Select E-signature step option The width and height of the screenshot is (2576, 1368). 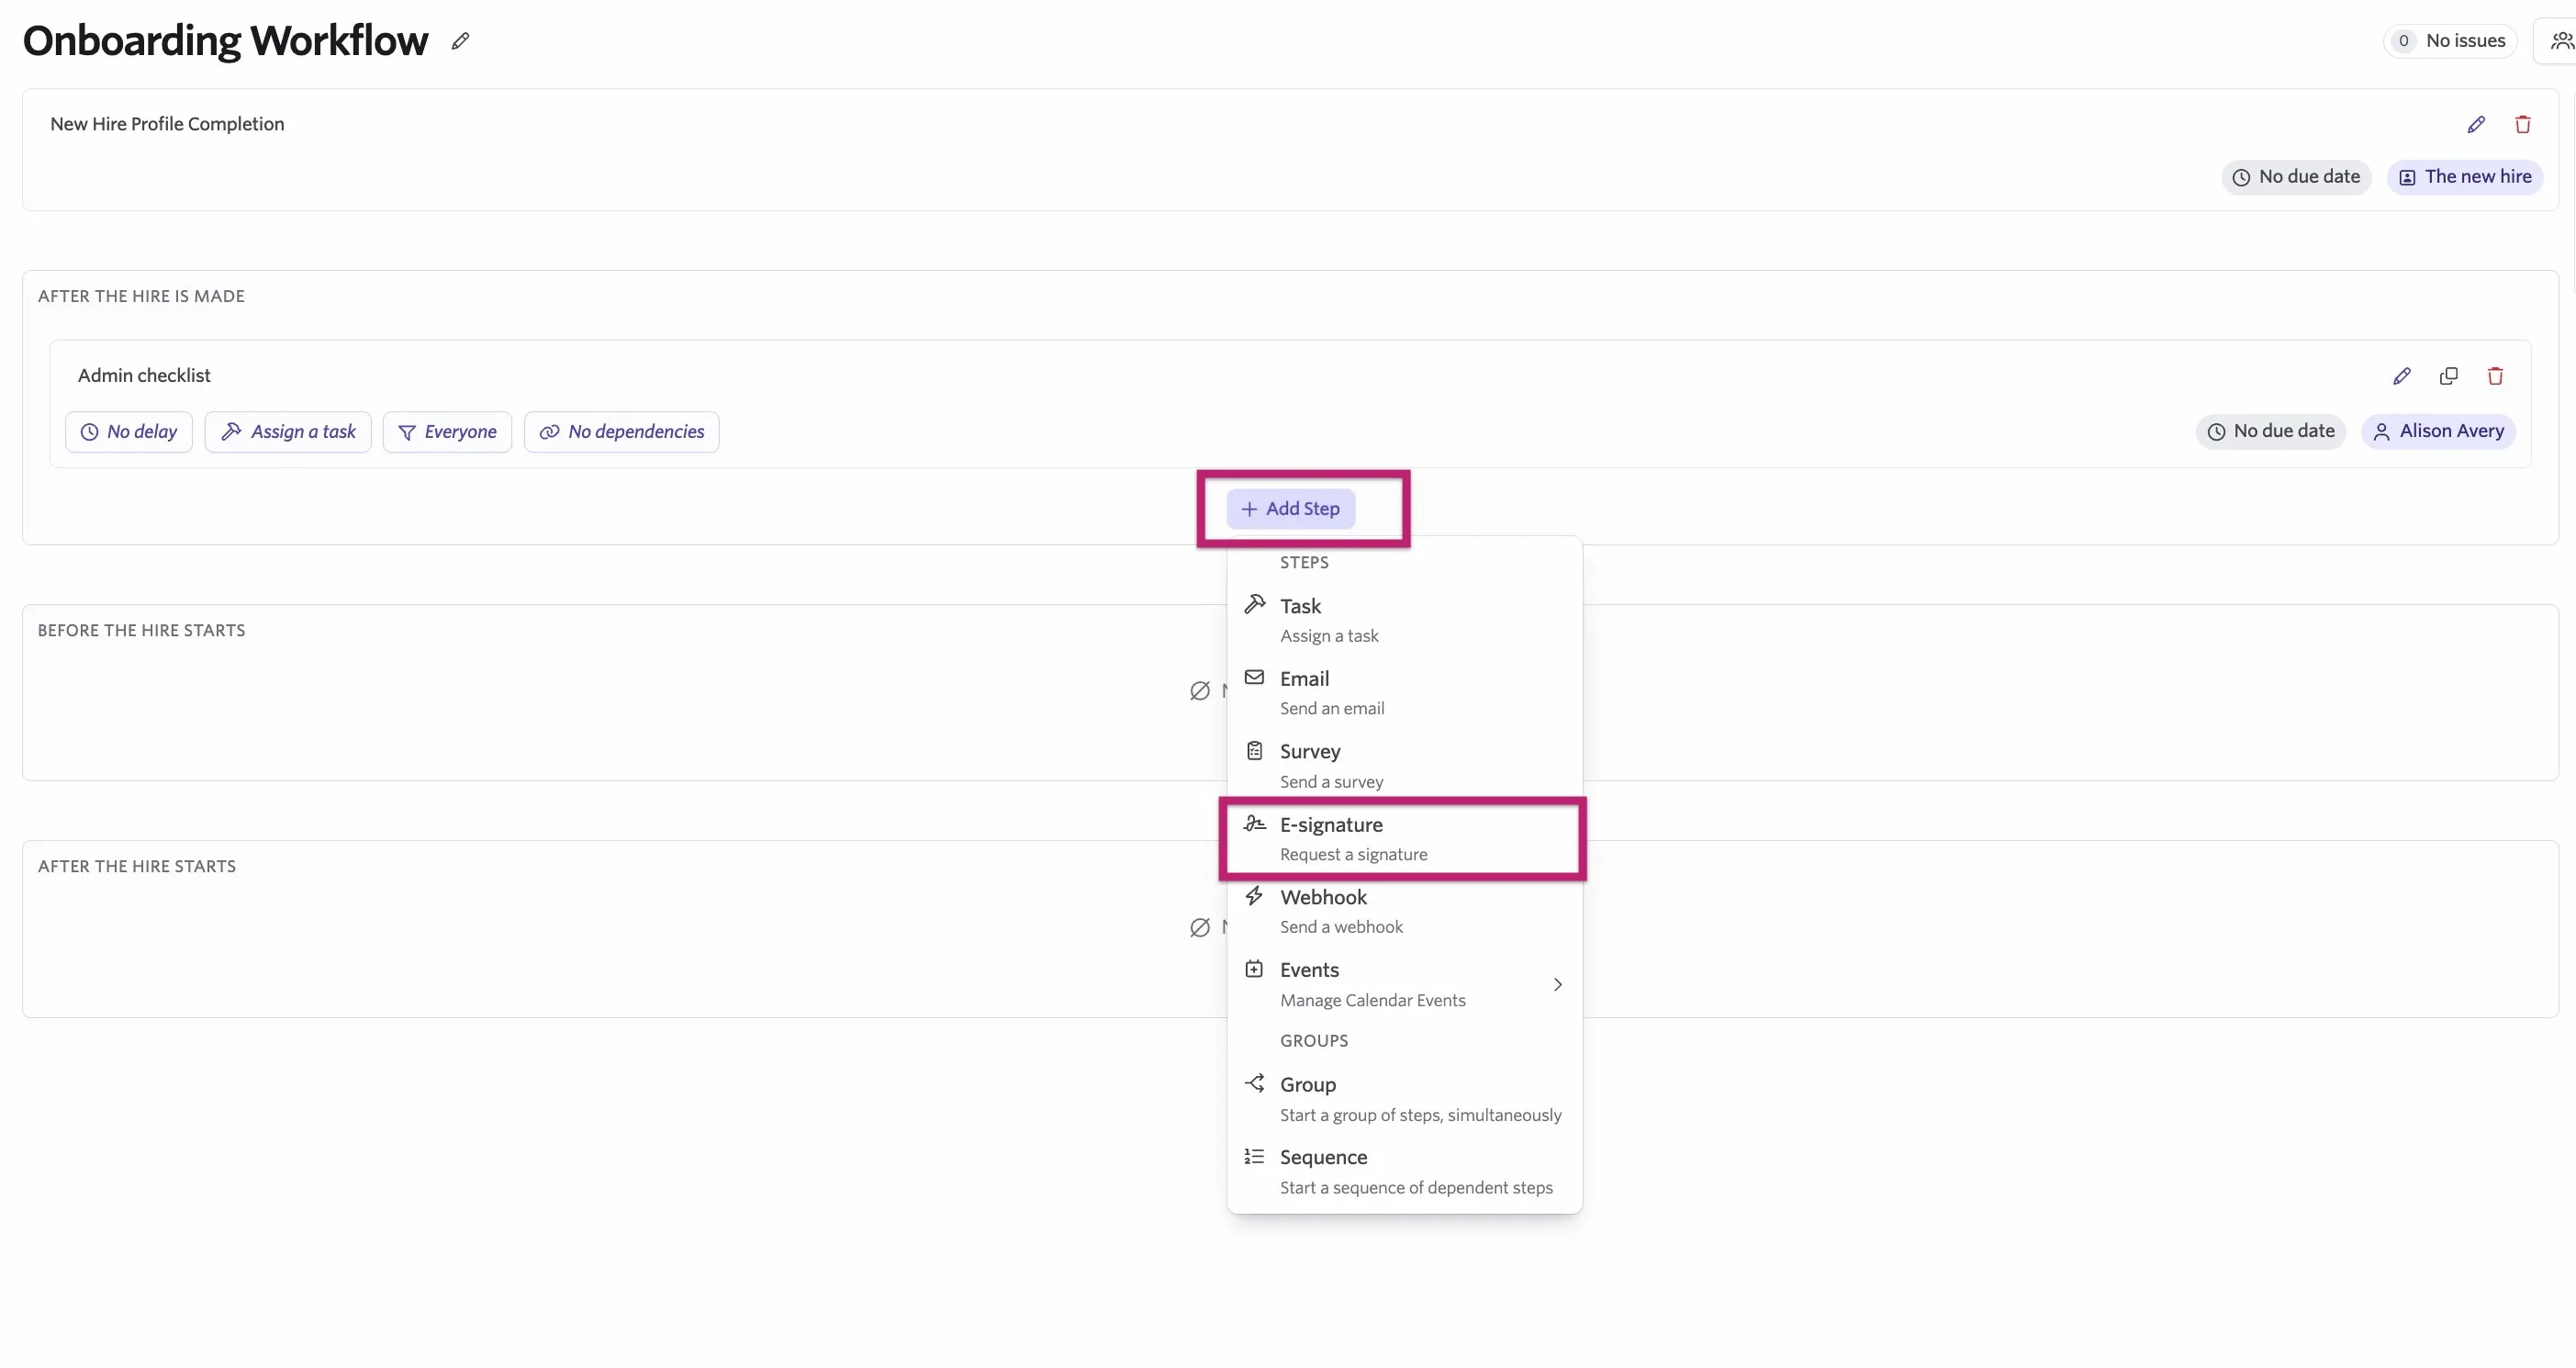click(x=1405, y=839)
